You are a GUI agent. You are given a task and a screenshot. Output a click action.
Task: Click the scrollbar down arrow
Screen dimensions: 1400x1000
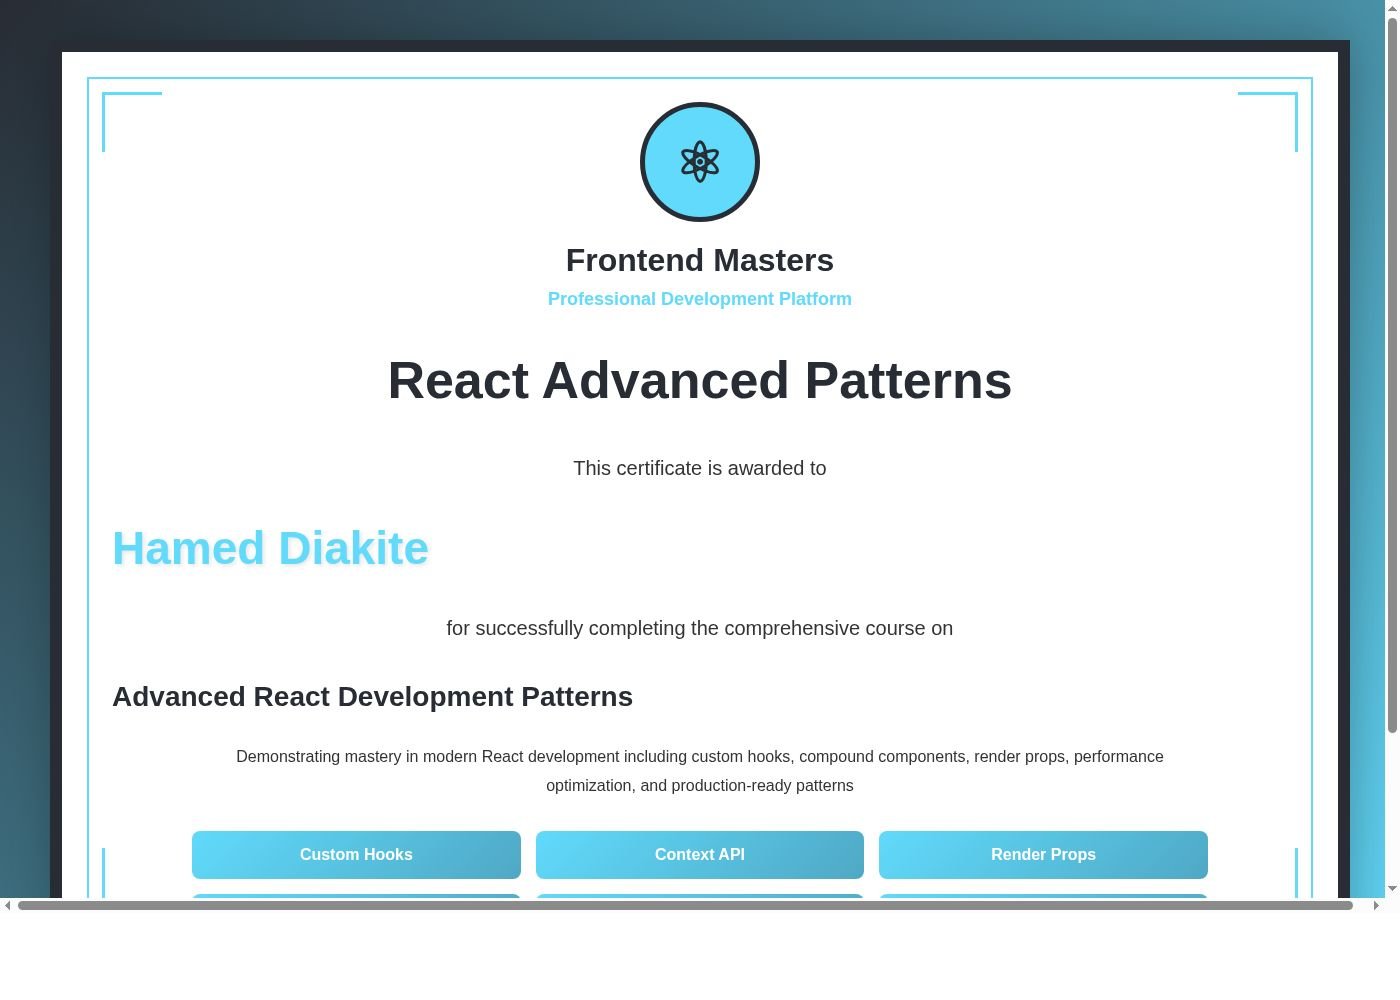[1391, 889]
